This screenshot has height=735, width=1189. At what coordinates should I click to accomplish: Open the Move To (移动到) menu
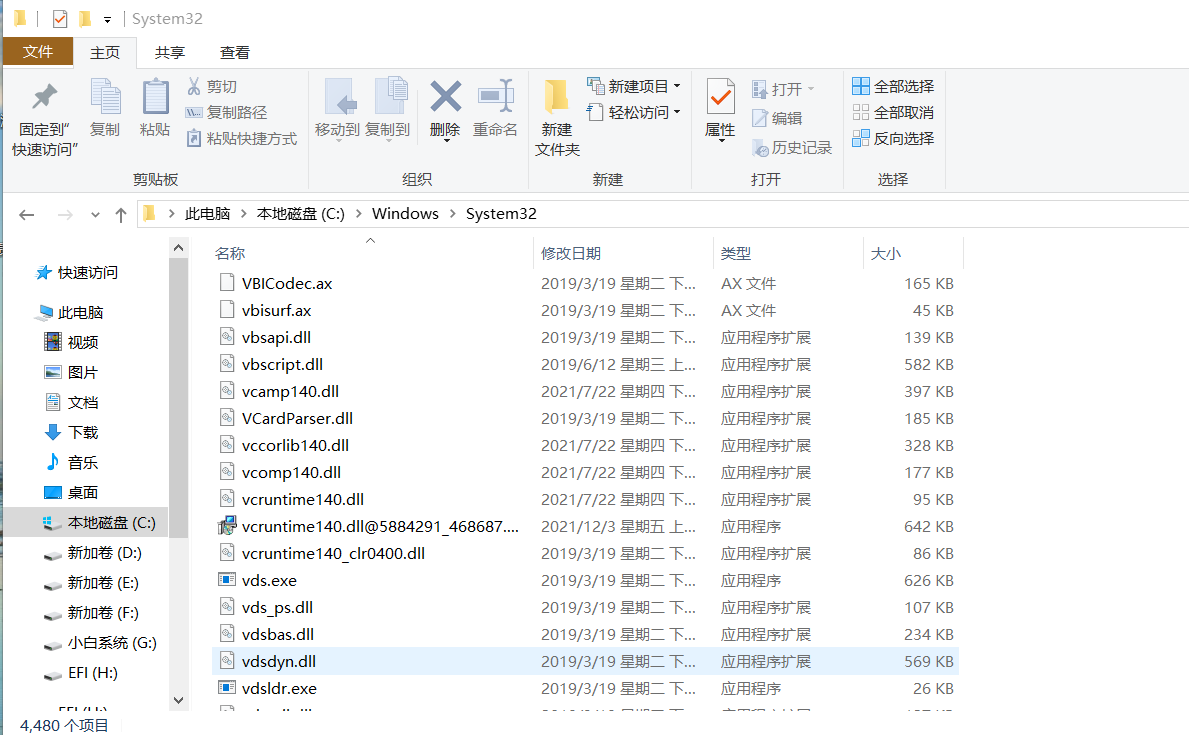337,110
